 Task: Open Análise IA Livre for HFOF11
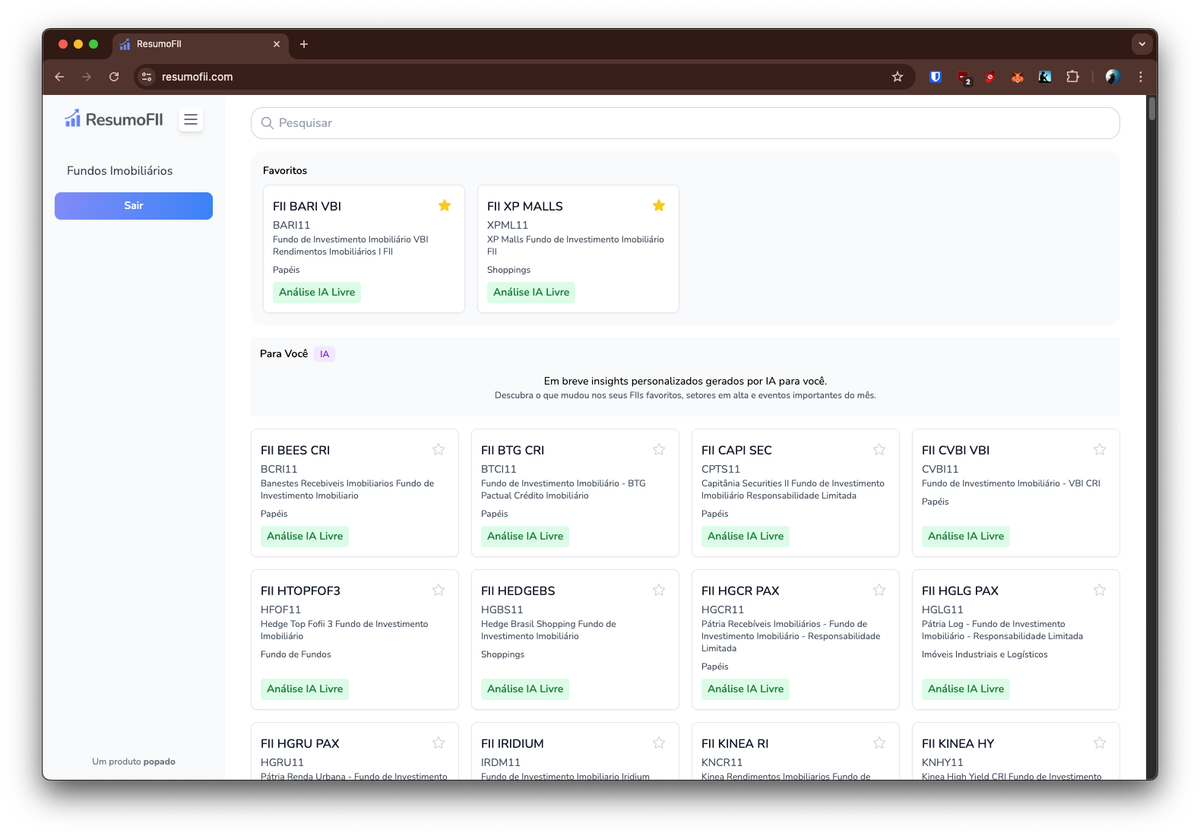tap(305, 689)
